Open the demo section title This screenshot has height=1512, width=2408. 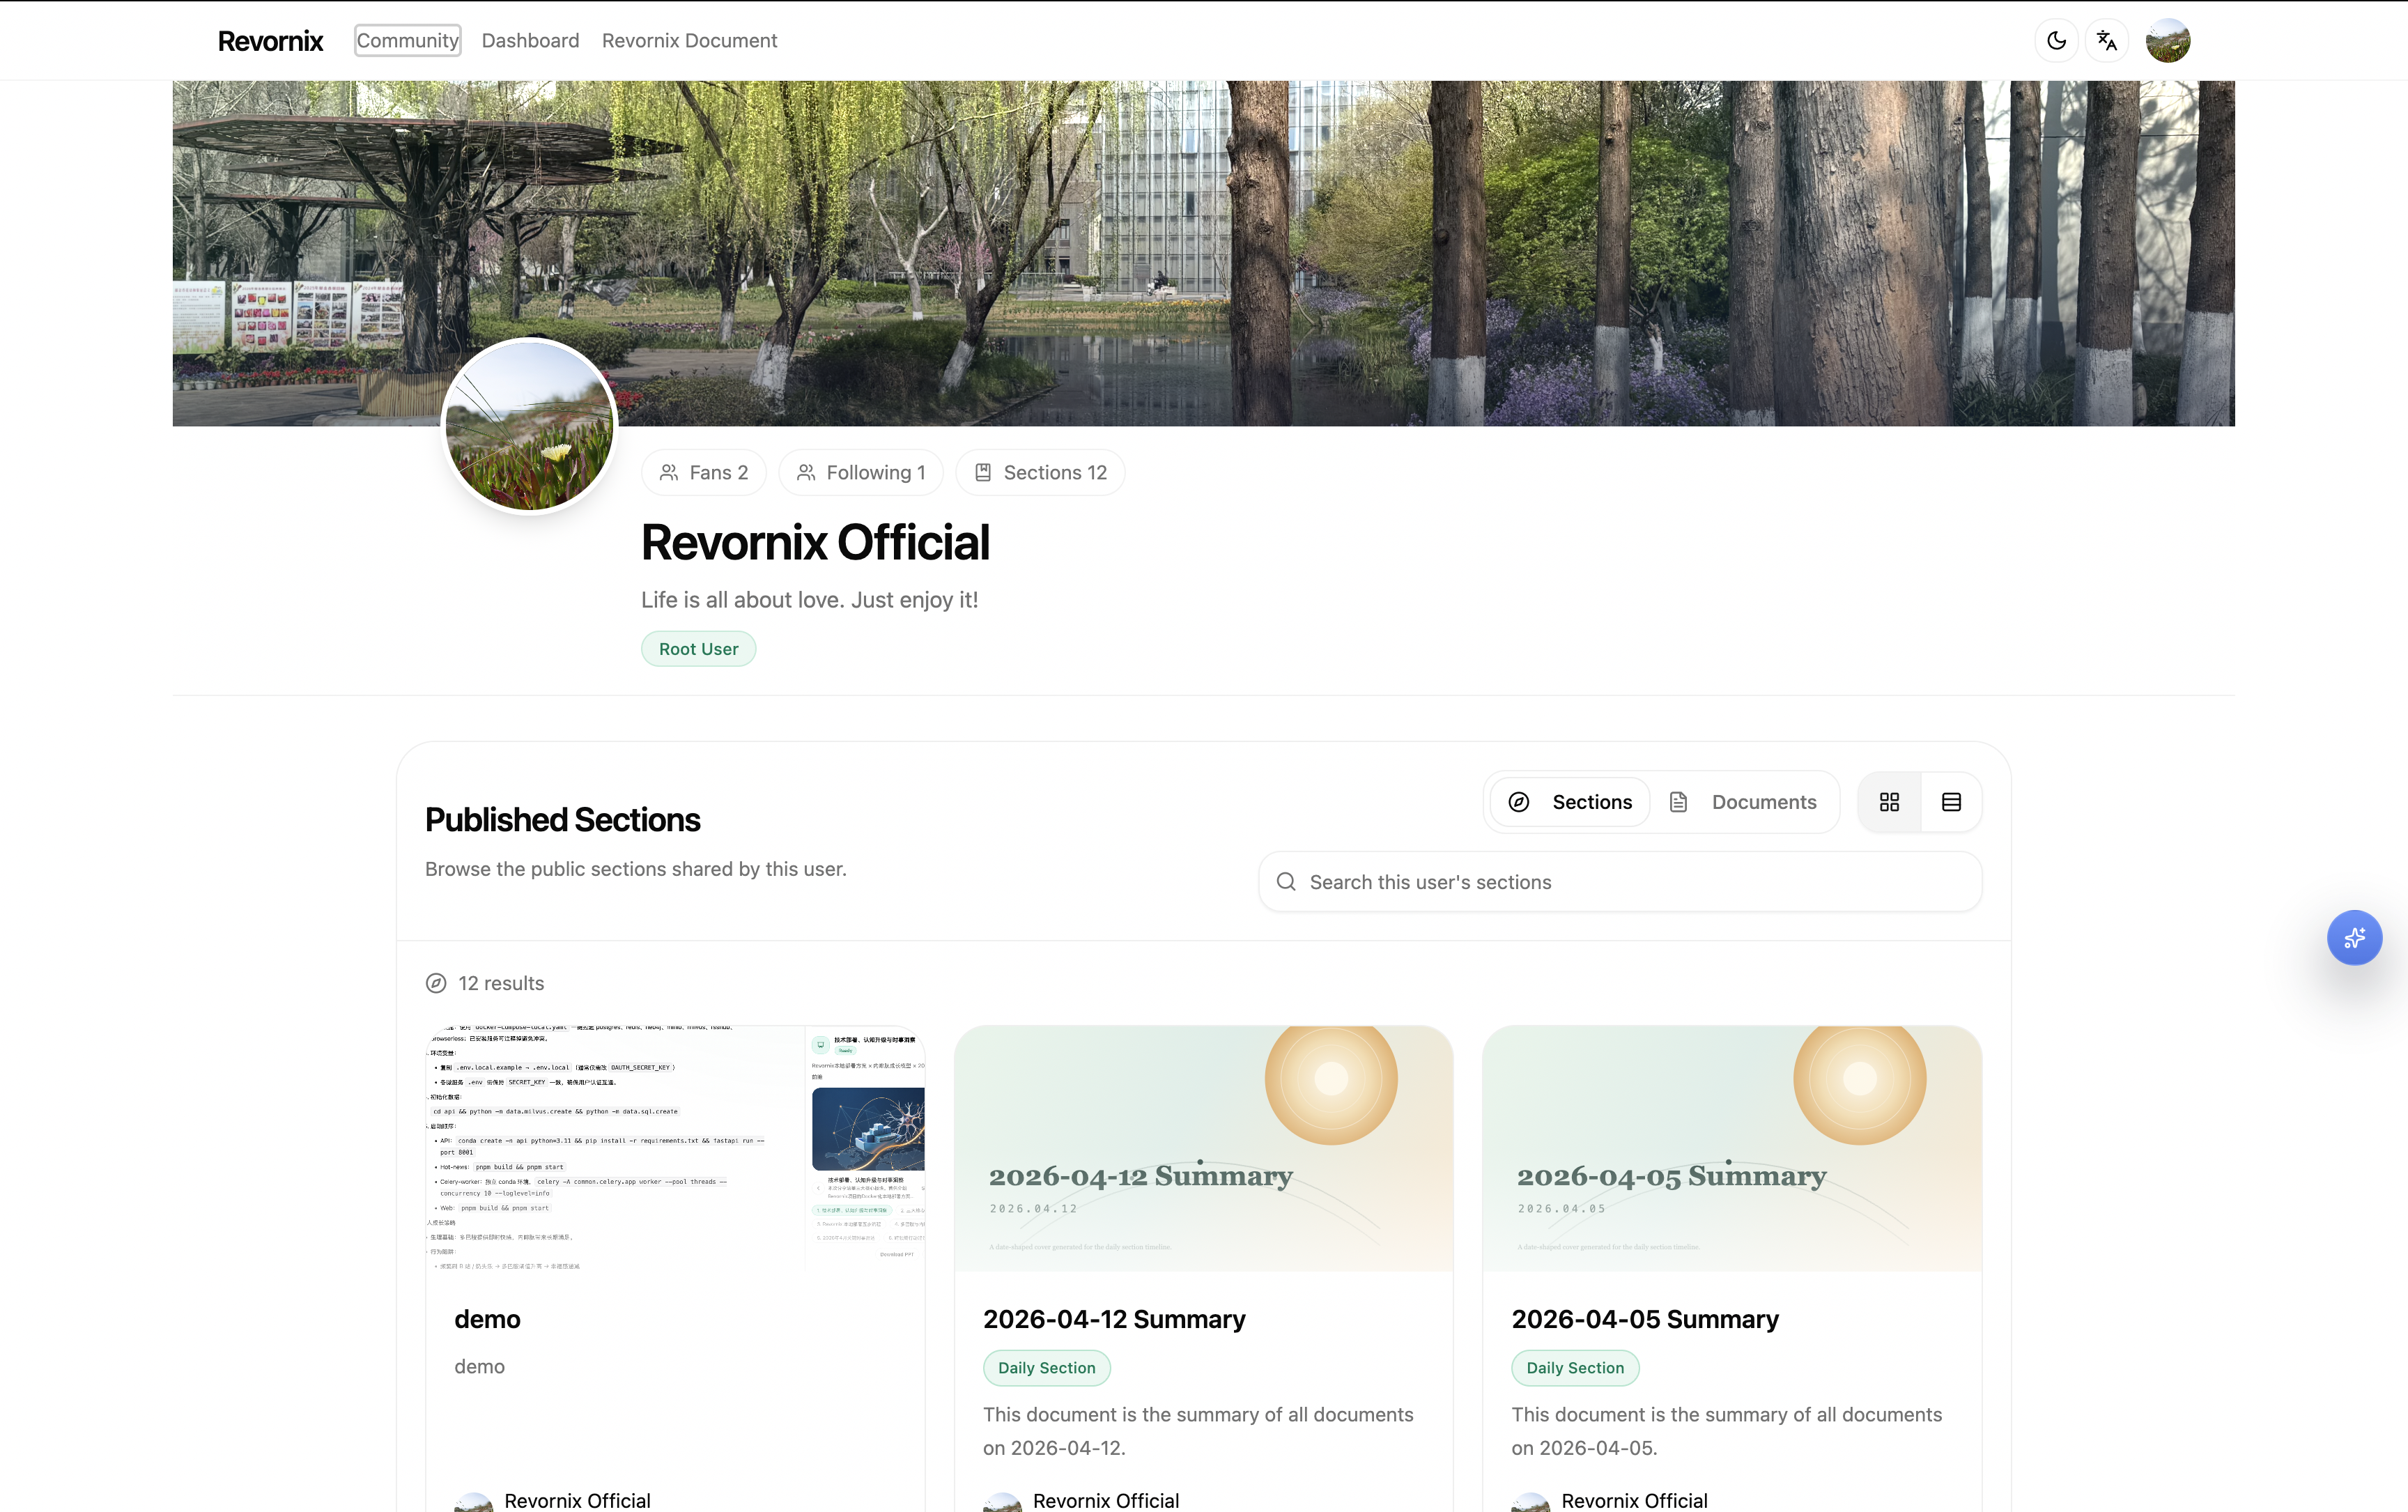pyautogui.click(x=487, y=1319)
